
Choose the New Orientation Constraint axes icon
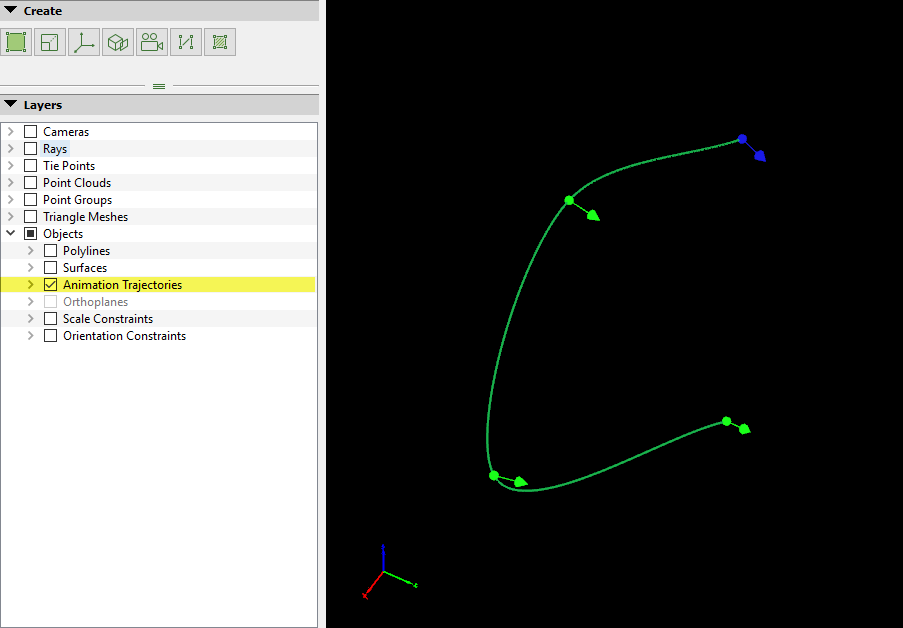(x=84, y=42)
